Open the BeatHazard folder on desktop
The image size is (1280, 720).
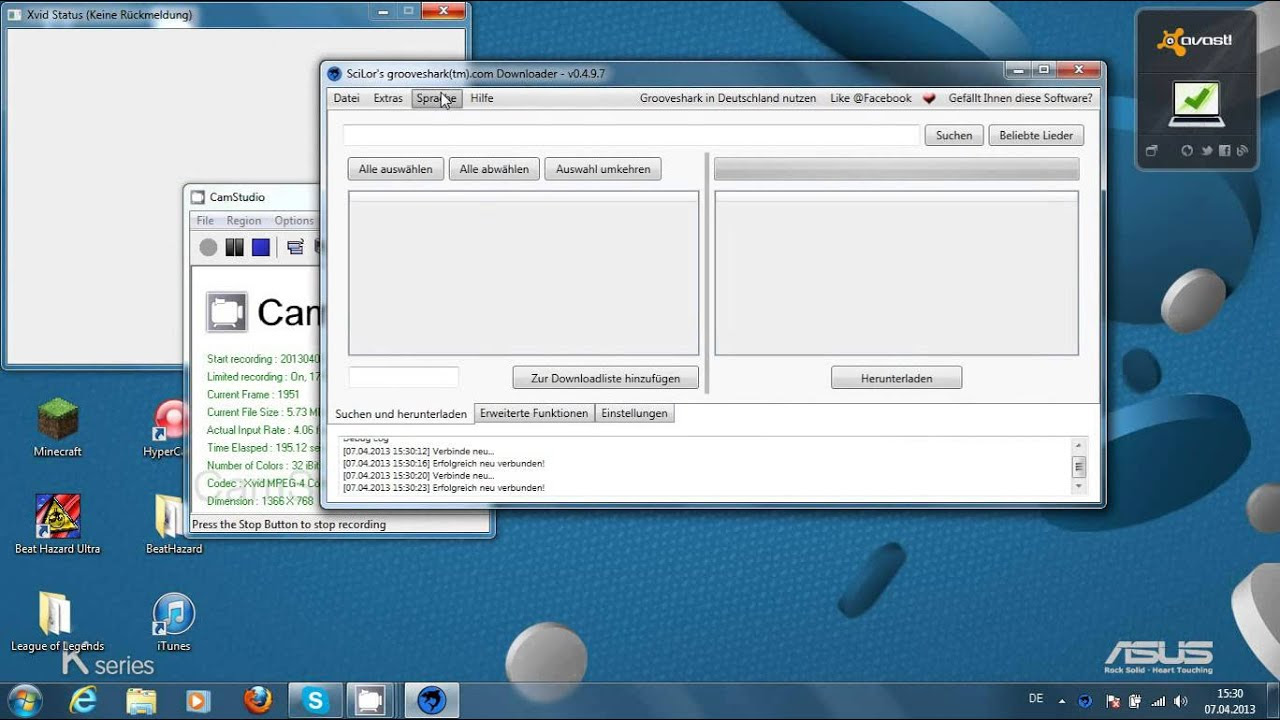tap(173, 524)
